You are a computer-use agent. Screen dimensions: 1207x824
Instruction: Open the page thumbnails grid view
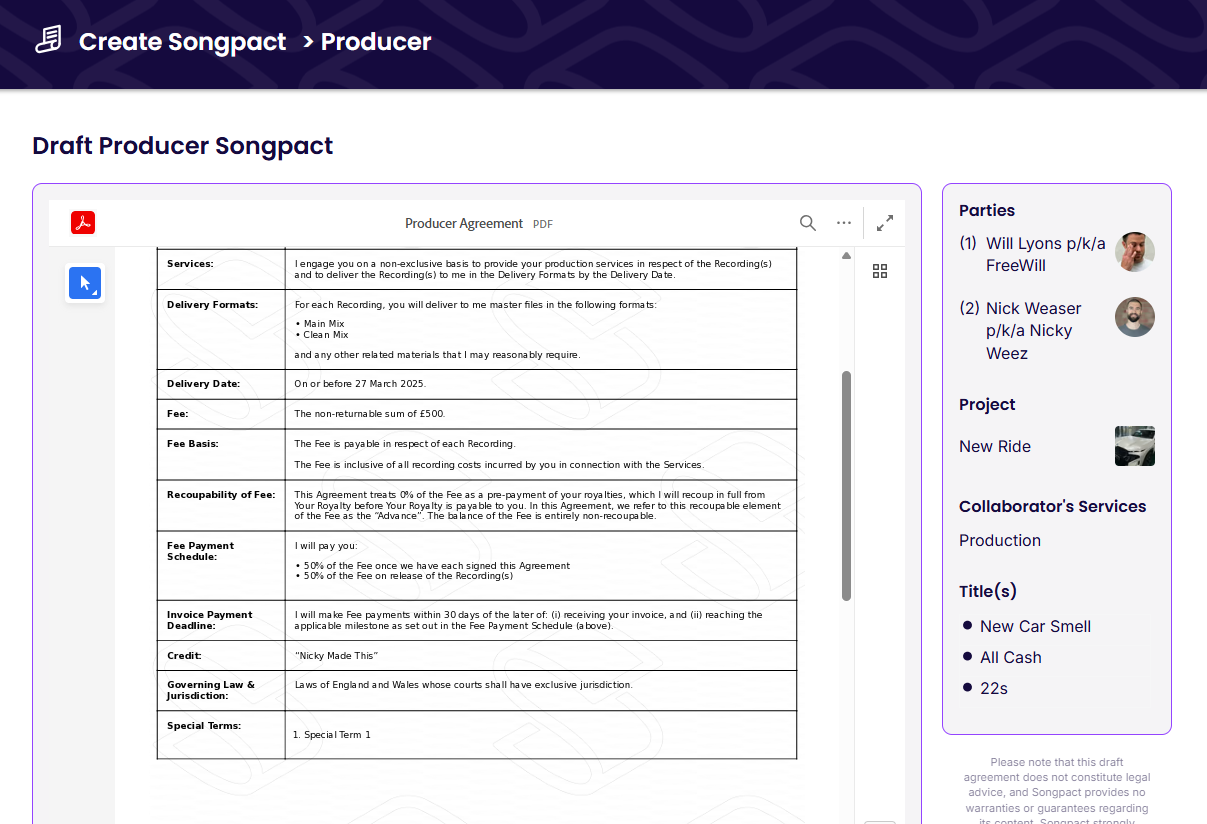pos(880,271)
